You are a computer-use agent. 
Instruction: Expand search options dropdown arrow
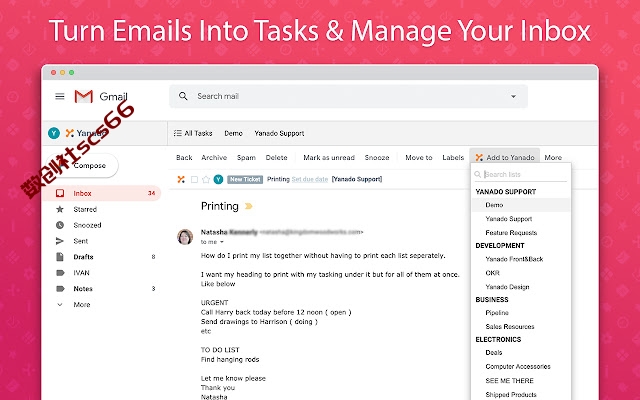point(513,97)
